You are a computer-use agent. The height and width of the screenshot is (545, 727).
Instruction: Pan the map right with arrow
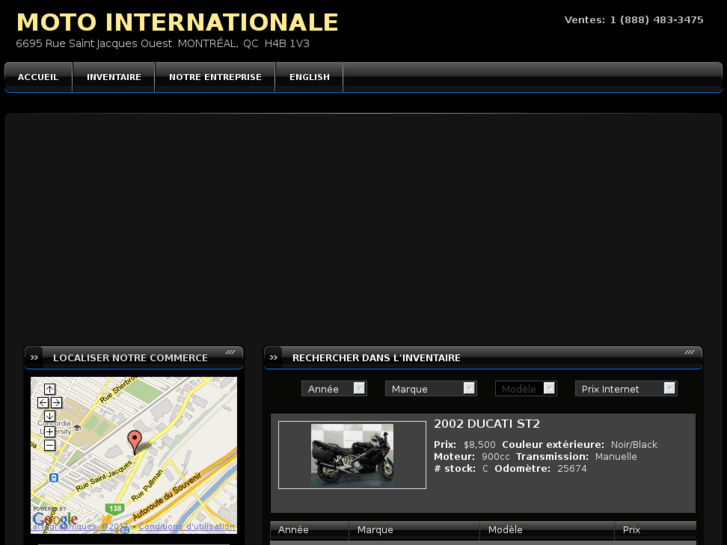click(x=56, y=403)
